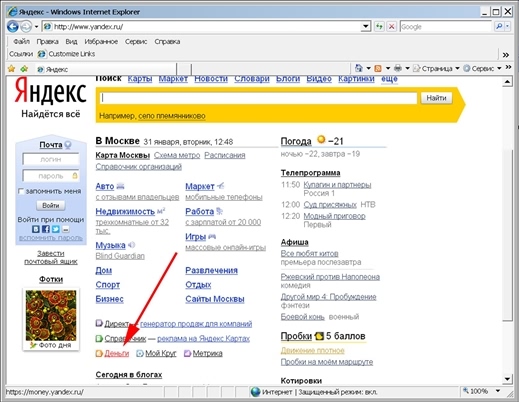Image resolution: width=519 pixels, height=402 pixels.
Task: Click the Фото дня flower thumbnail
Action: pyautogui.click(x=51, y=315)
